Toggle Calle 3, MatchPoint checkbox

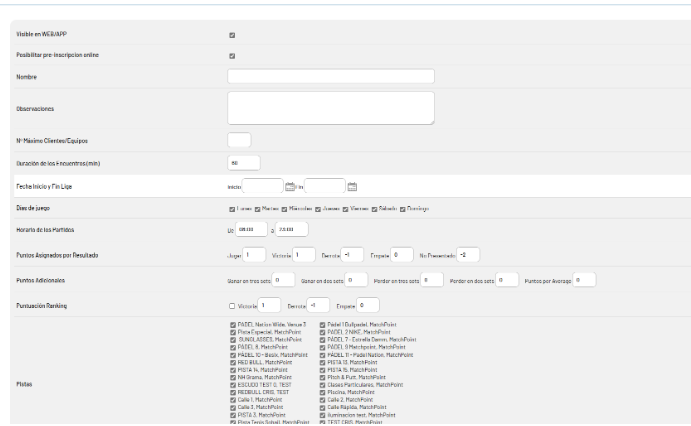pyautogui.click(x=233, y=407)
